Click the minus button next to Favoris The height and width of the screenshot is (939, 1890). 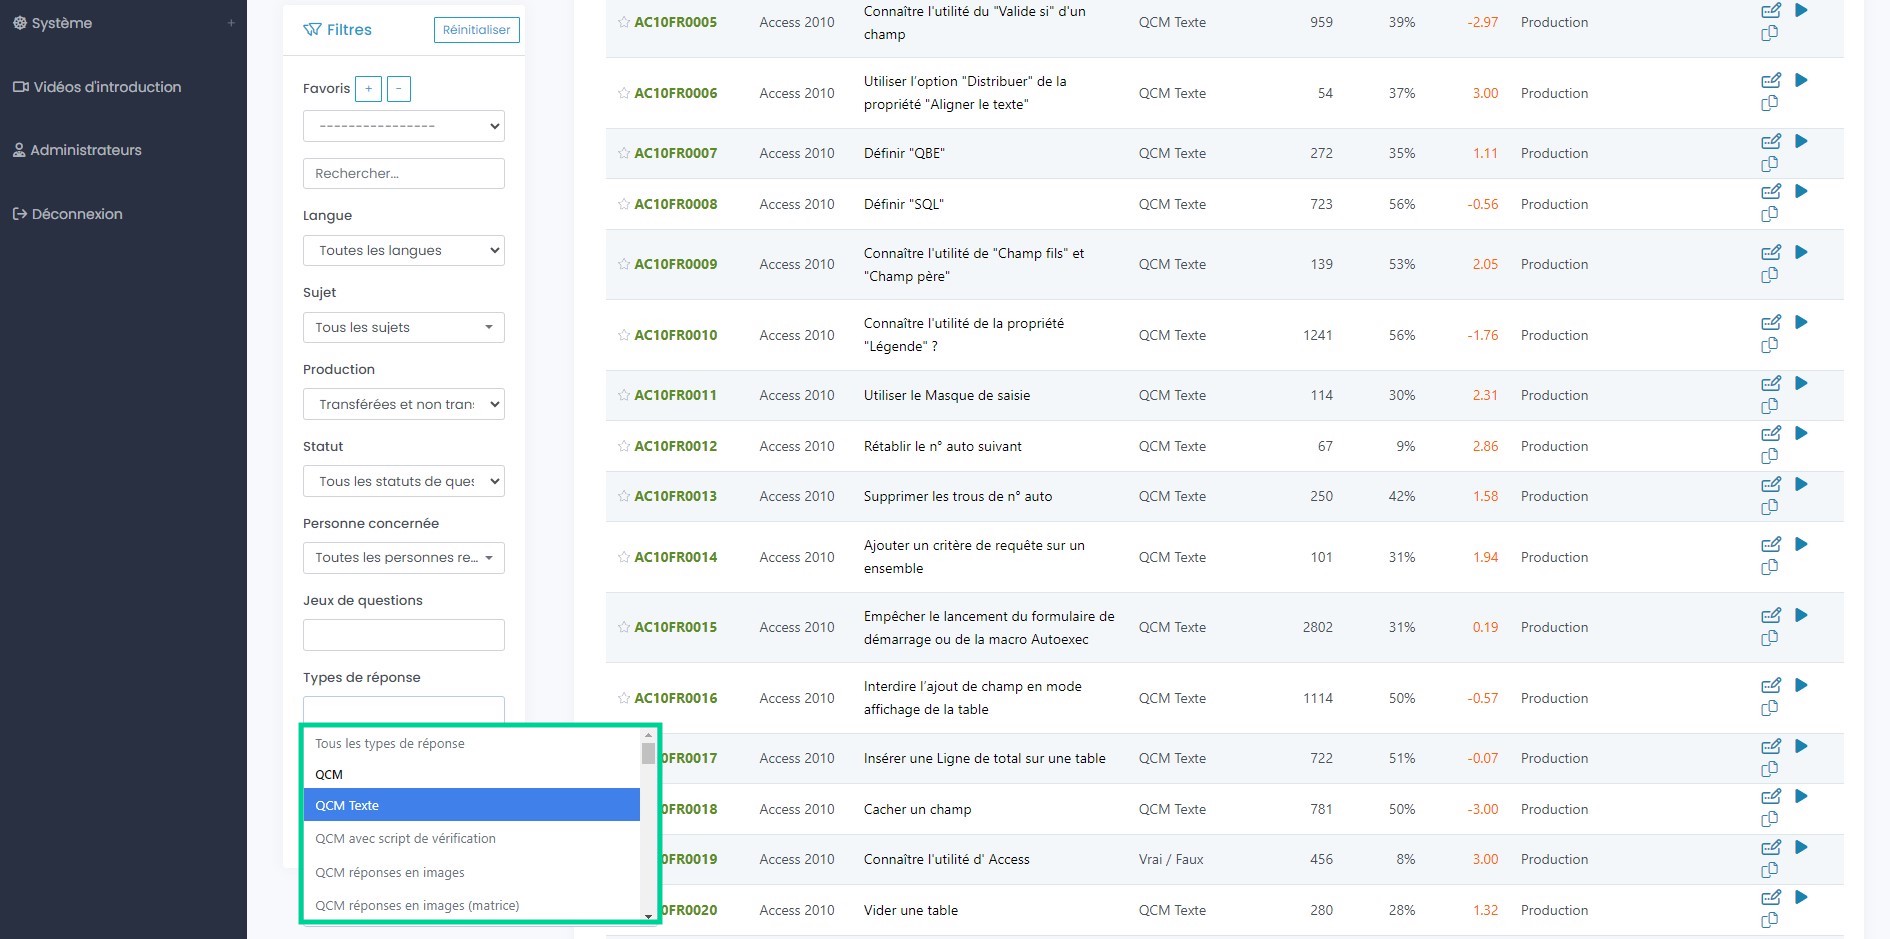[398, 89]
